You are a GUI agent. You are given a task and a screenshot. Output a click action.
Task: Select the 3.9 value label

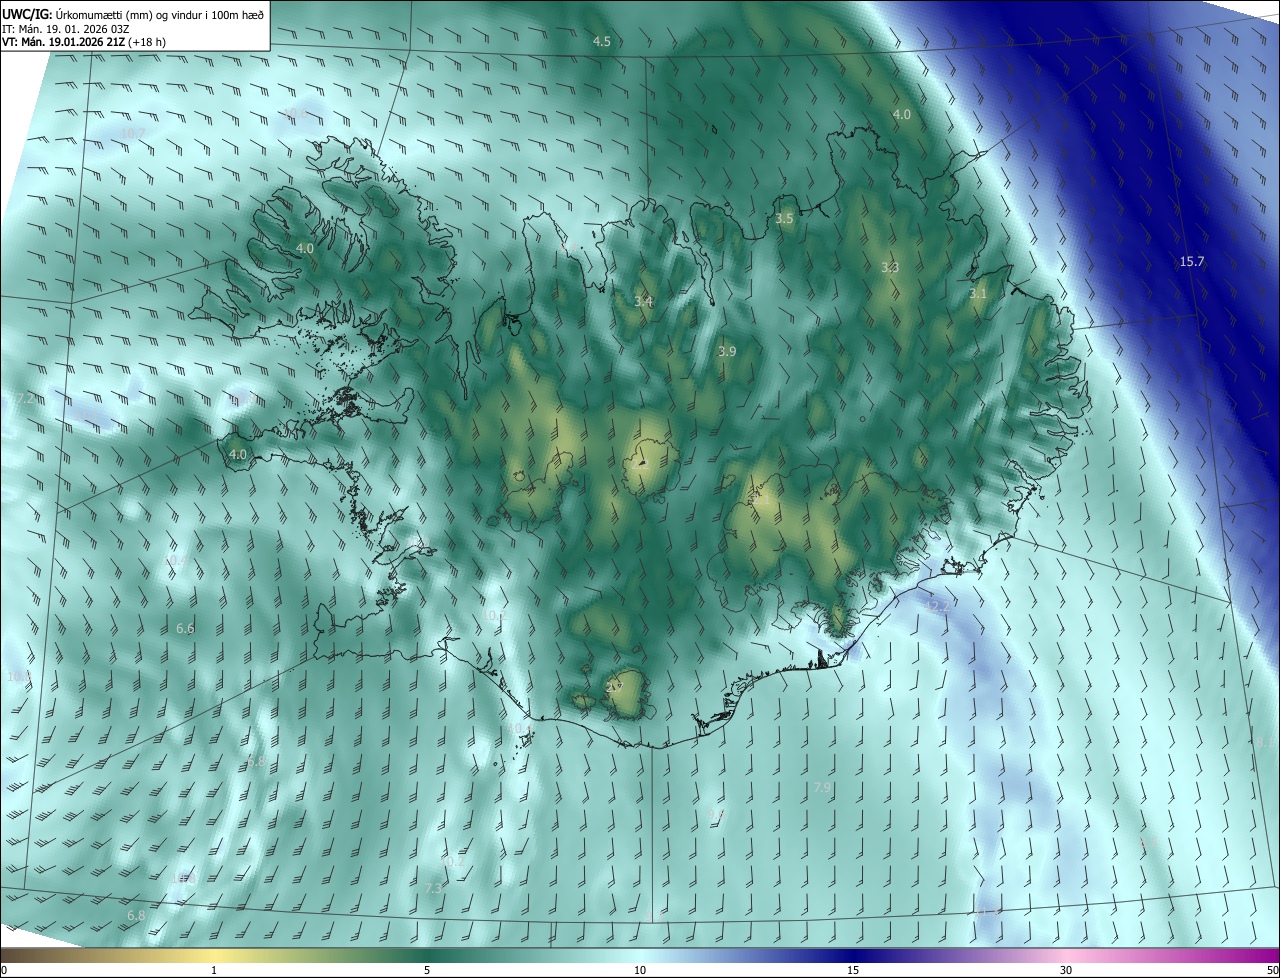[x=727, y=352]
